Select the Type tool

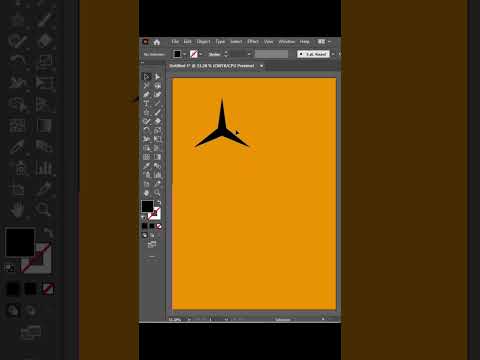coord(147,104)
